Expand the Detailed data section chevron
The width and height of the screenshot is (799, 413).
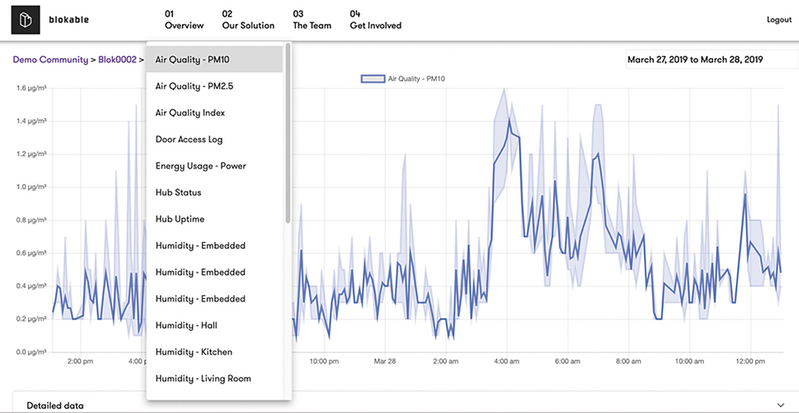[780, 405]
